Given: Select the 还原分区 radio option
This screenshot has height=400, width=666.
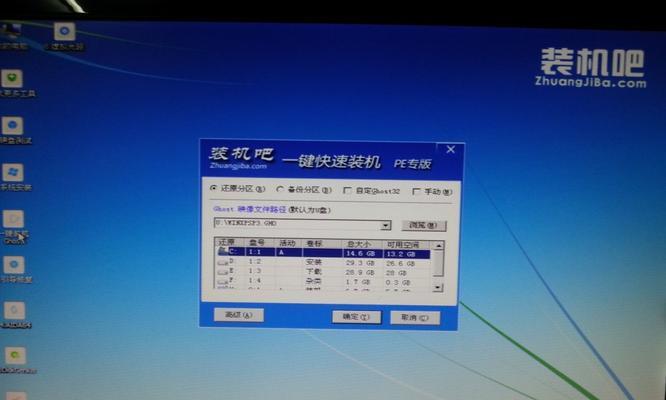Looking at the screenshot, I should 213,188.
